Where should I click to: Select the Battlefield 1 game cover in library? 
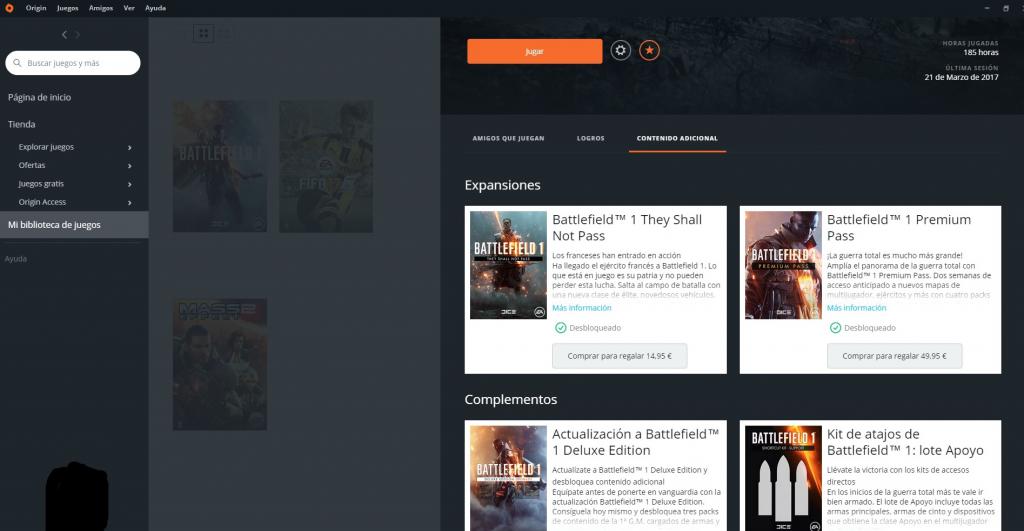(219, 166)
